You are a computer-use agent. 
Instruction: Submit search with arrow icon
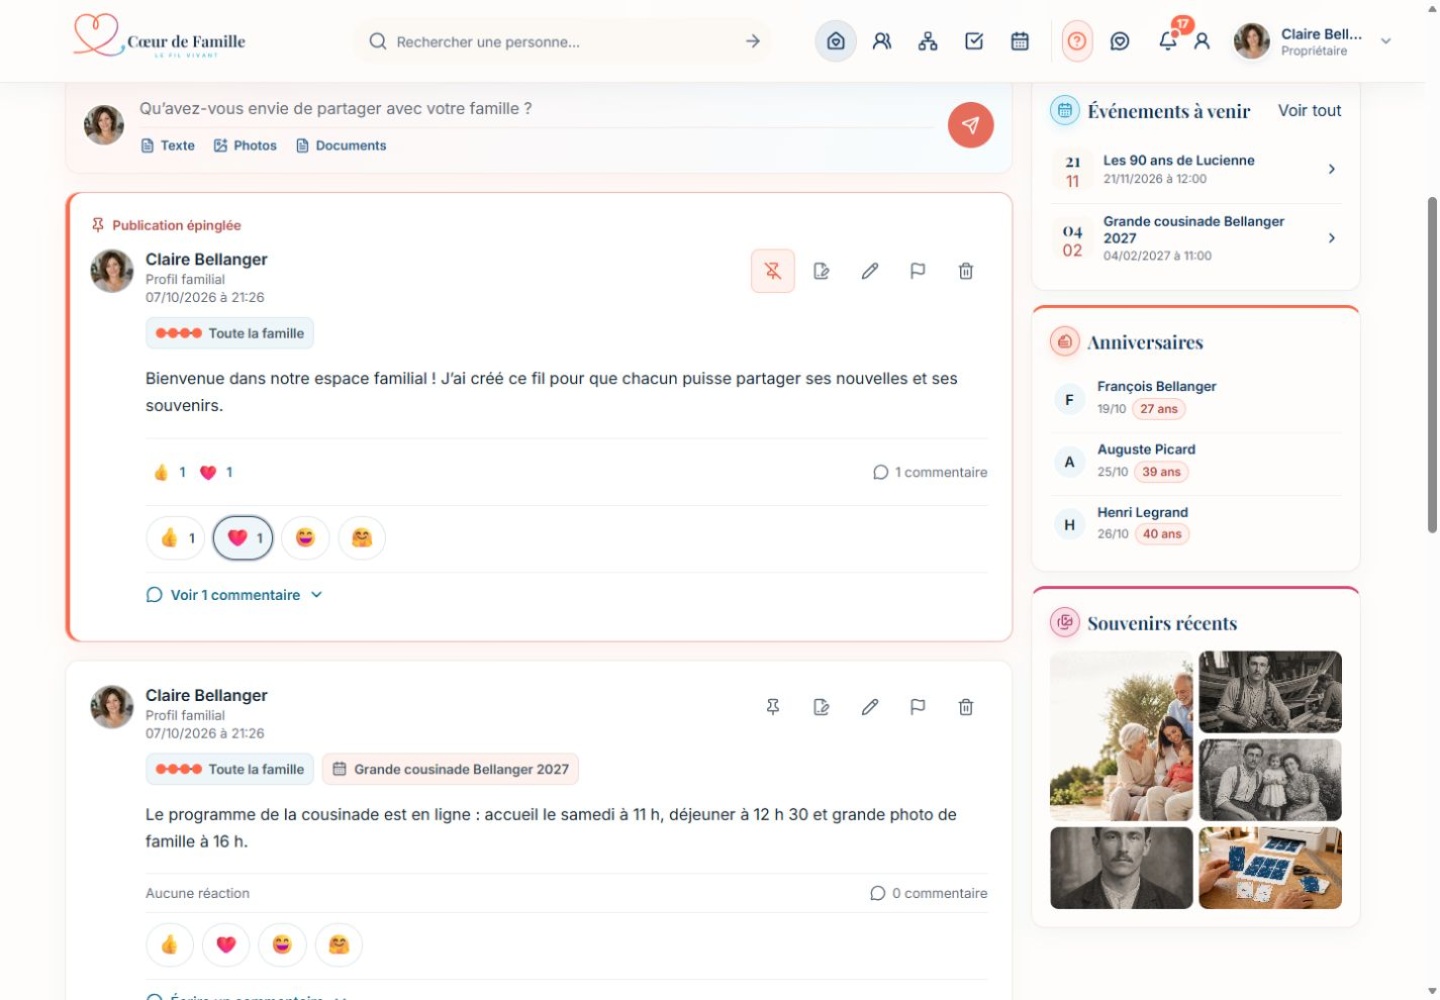(753, 42)
